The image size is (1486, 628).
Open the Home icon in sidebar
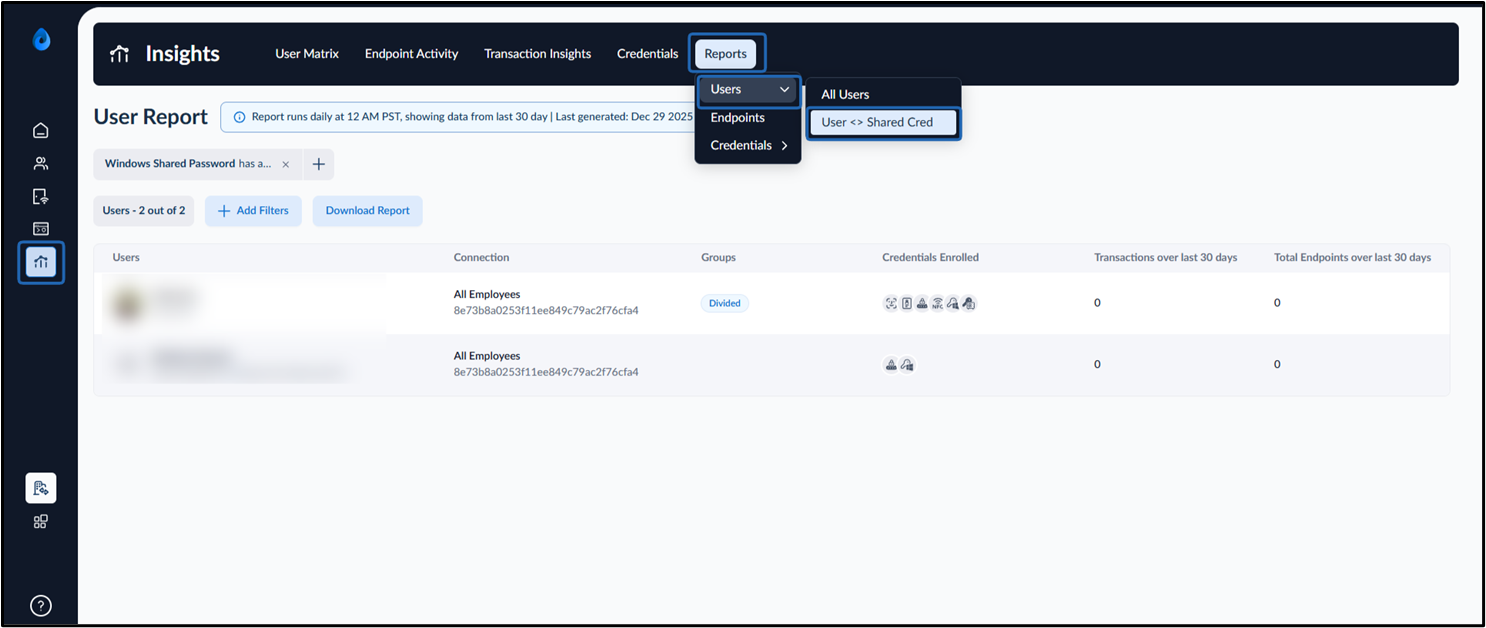coord(41,130)
